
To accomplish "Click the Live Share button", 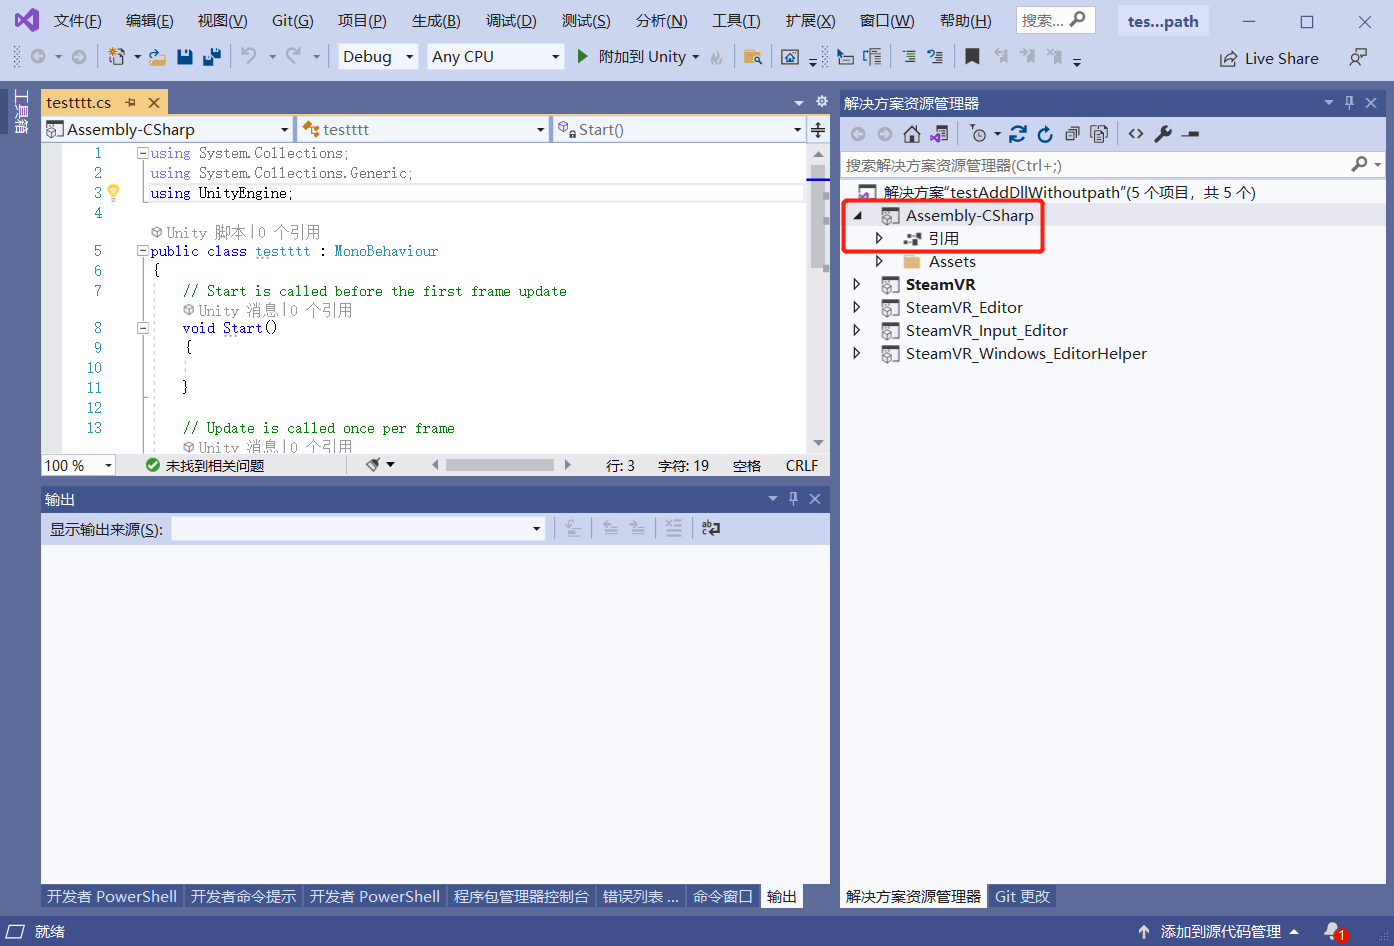I will pyautogui.click(x=1269, y=59).
